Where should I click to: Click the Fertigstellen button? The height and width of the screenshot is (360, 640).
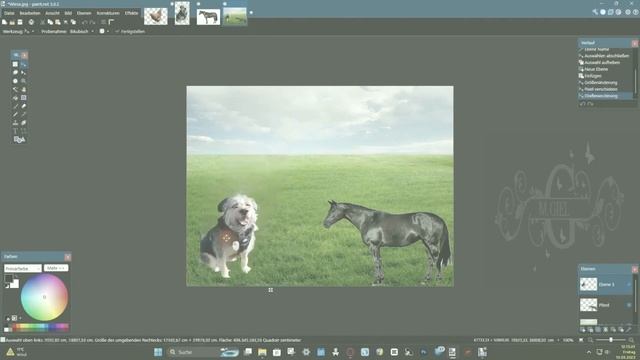(x=130, y=31)
